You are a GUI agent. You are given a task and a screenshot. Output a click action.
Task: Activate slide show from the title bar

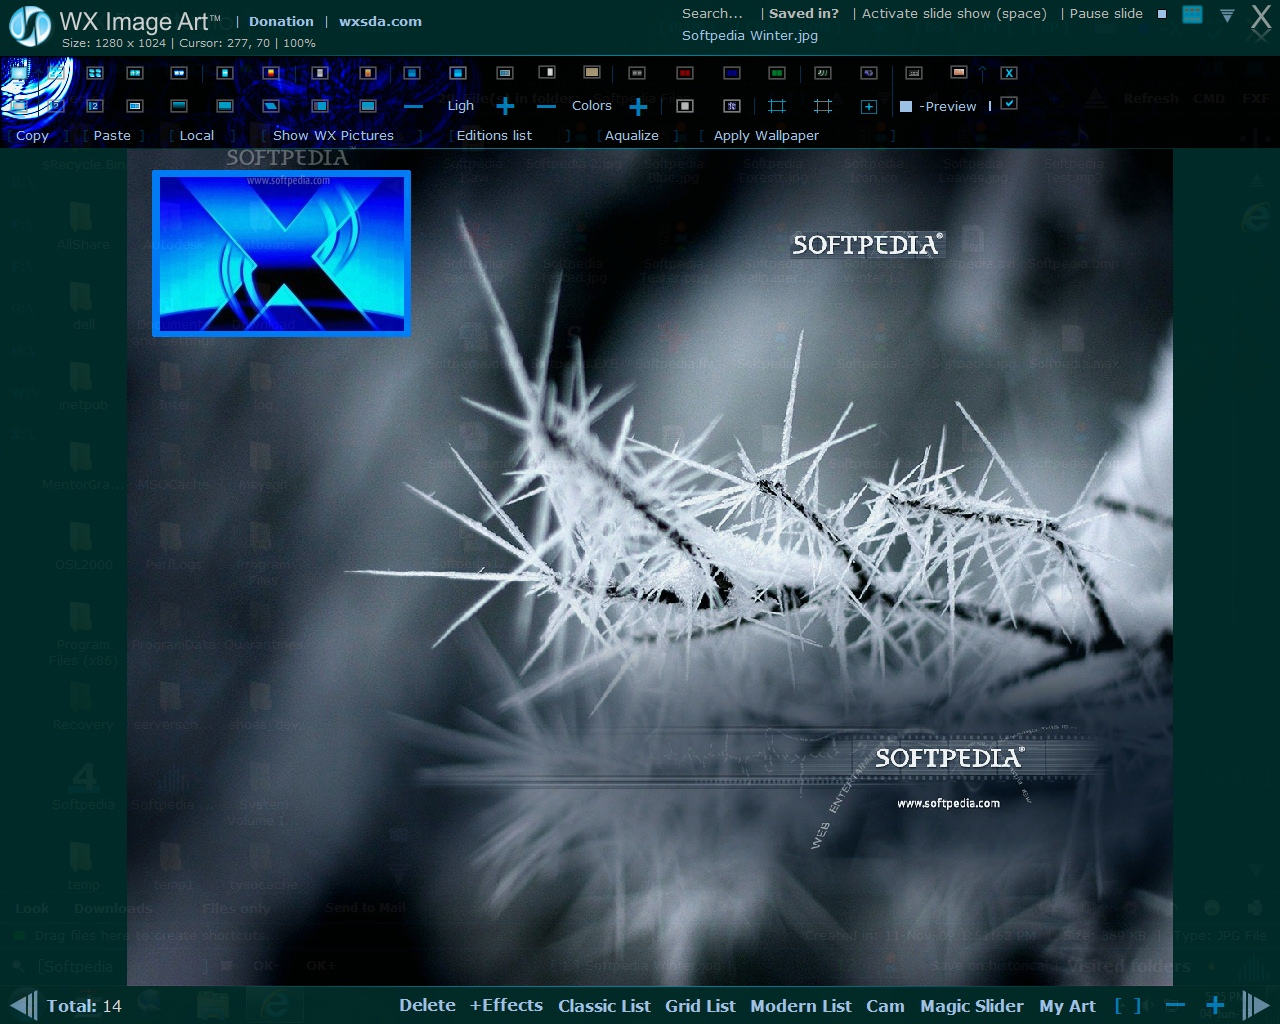[954, 13]
